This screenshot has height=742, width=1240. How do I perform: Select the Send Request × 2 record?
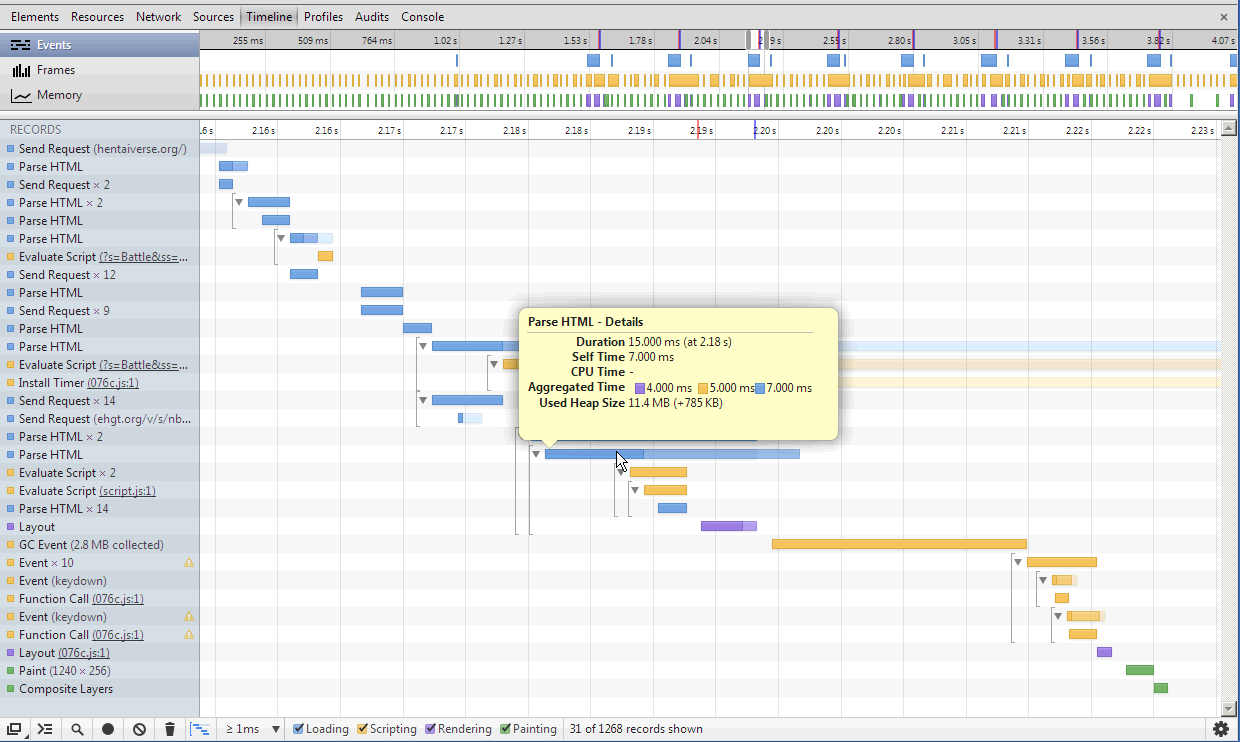[x=100, y=185]
